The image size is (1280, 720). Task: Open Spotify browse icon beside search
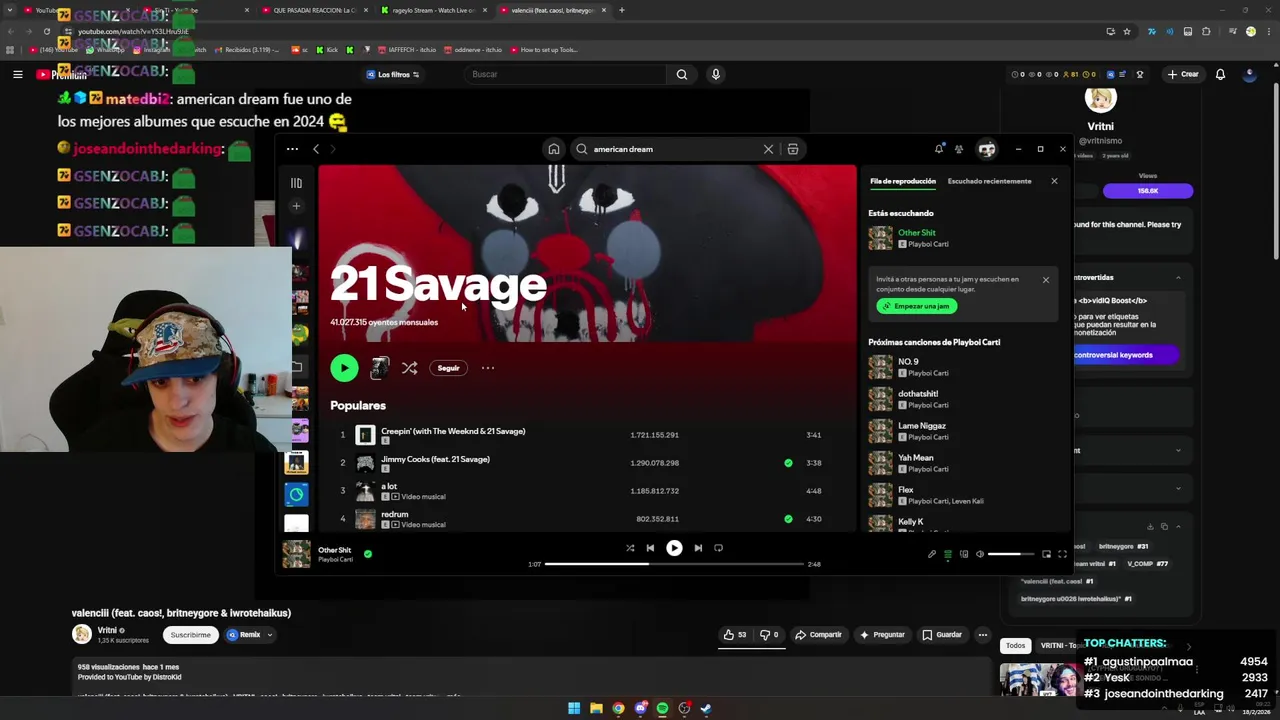(x=792, y=149)
